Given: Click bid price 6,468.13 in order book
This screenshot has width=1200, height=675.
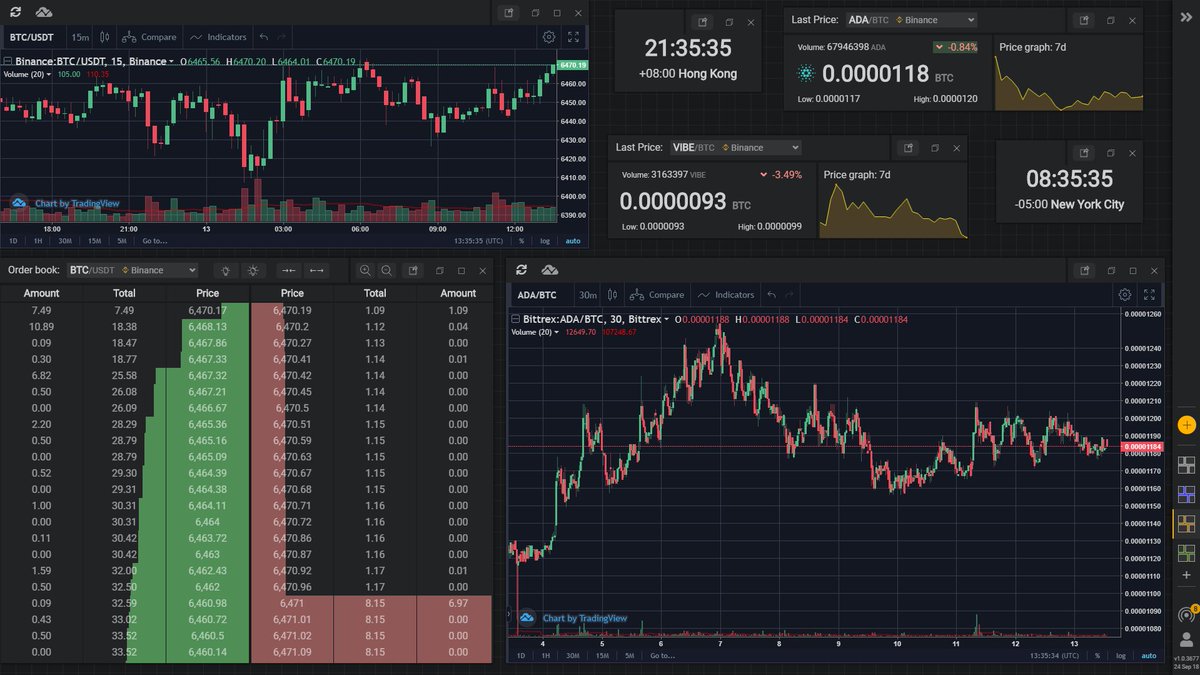Looking at the screenshot, I should point(207,327).
